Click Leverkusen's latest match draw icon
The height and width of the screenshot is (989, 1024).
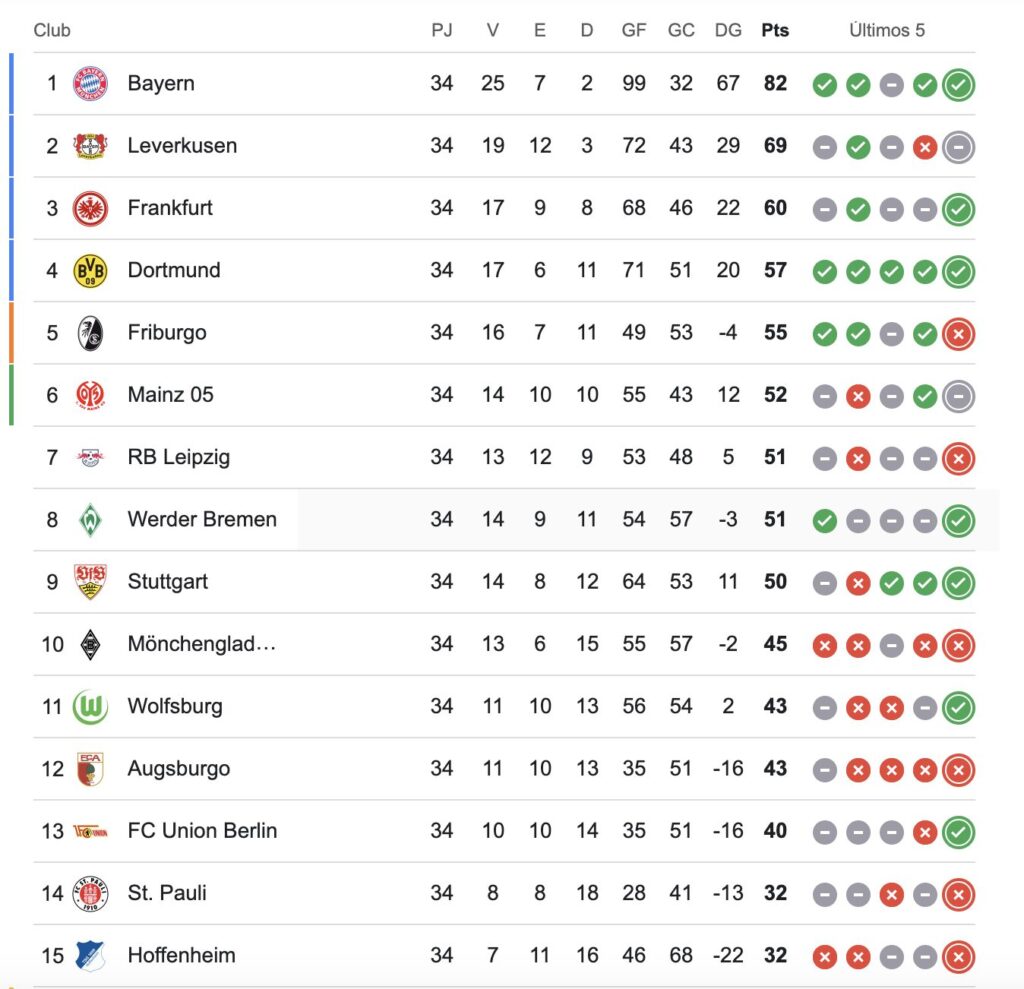pyautogui.click(x=958, y=147)
